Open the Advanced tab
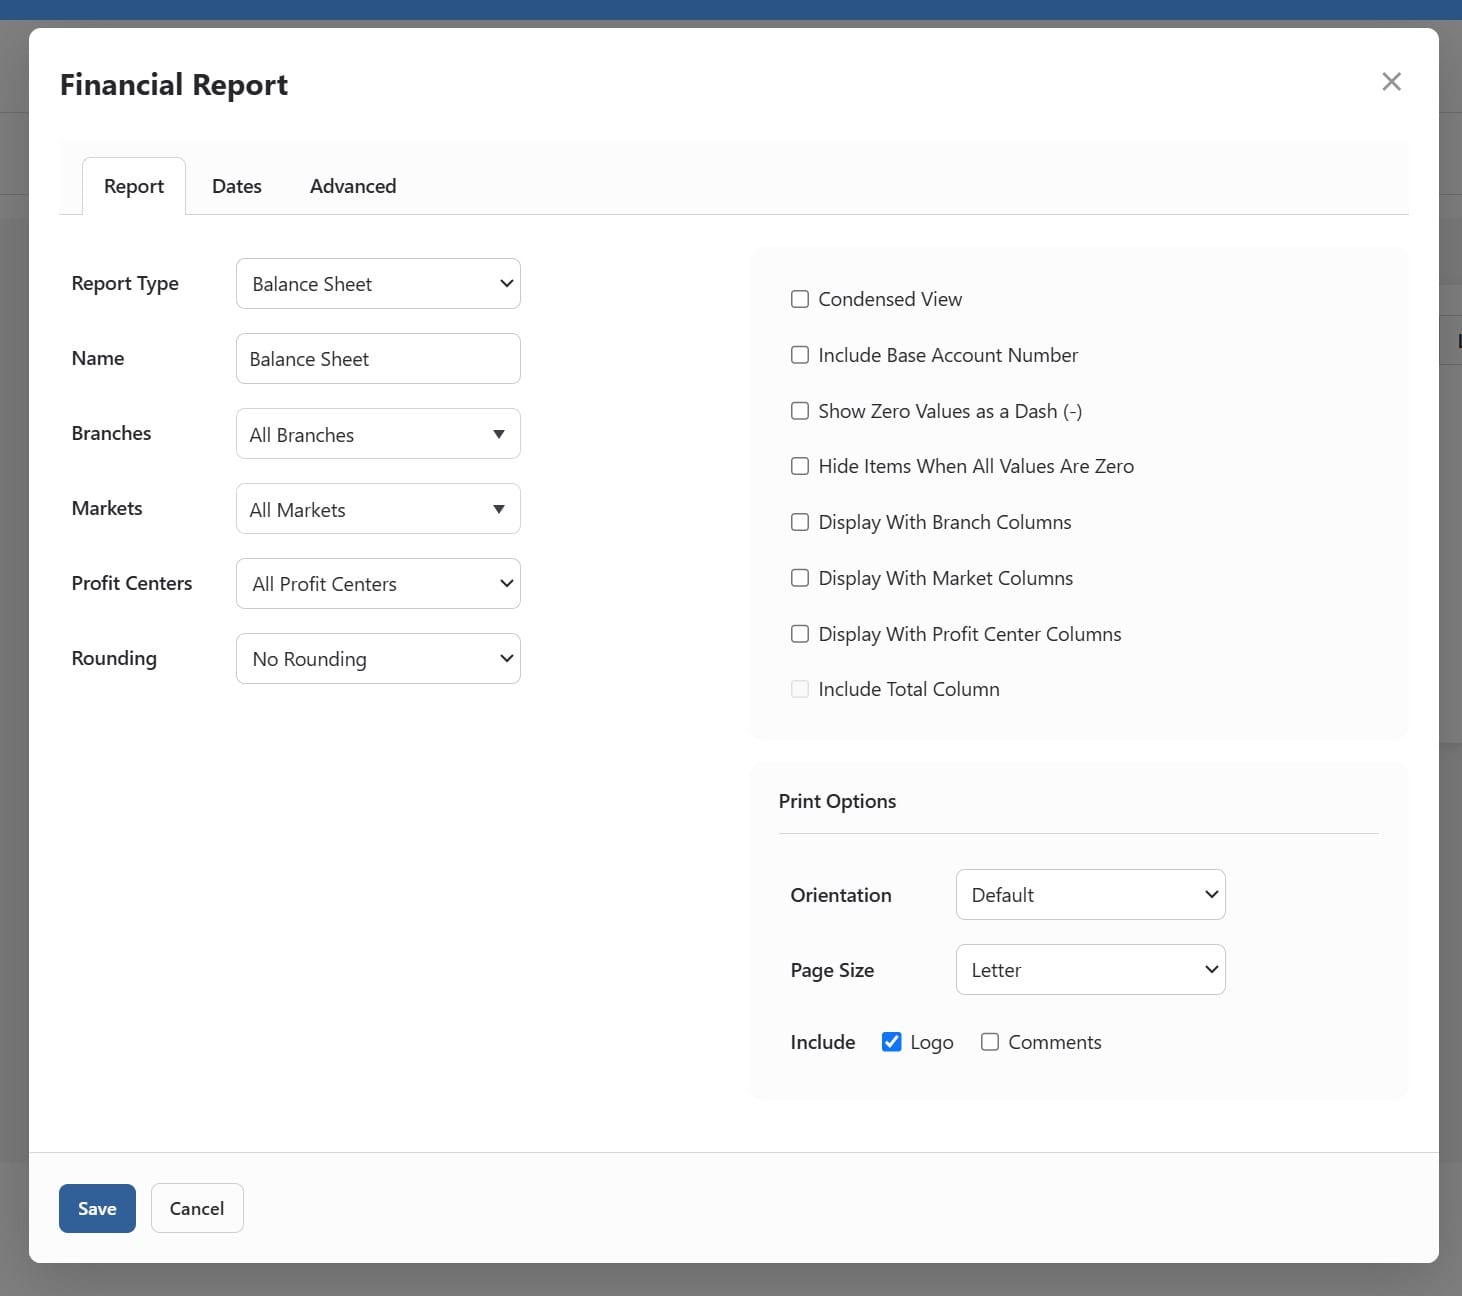 tap(353, 186)
